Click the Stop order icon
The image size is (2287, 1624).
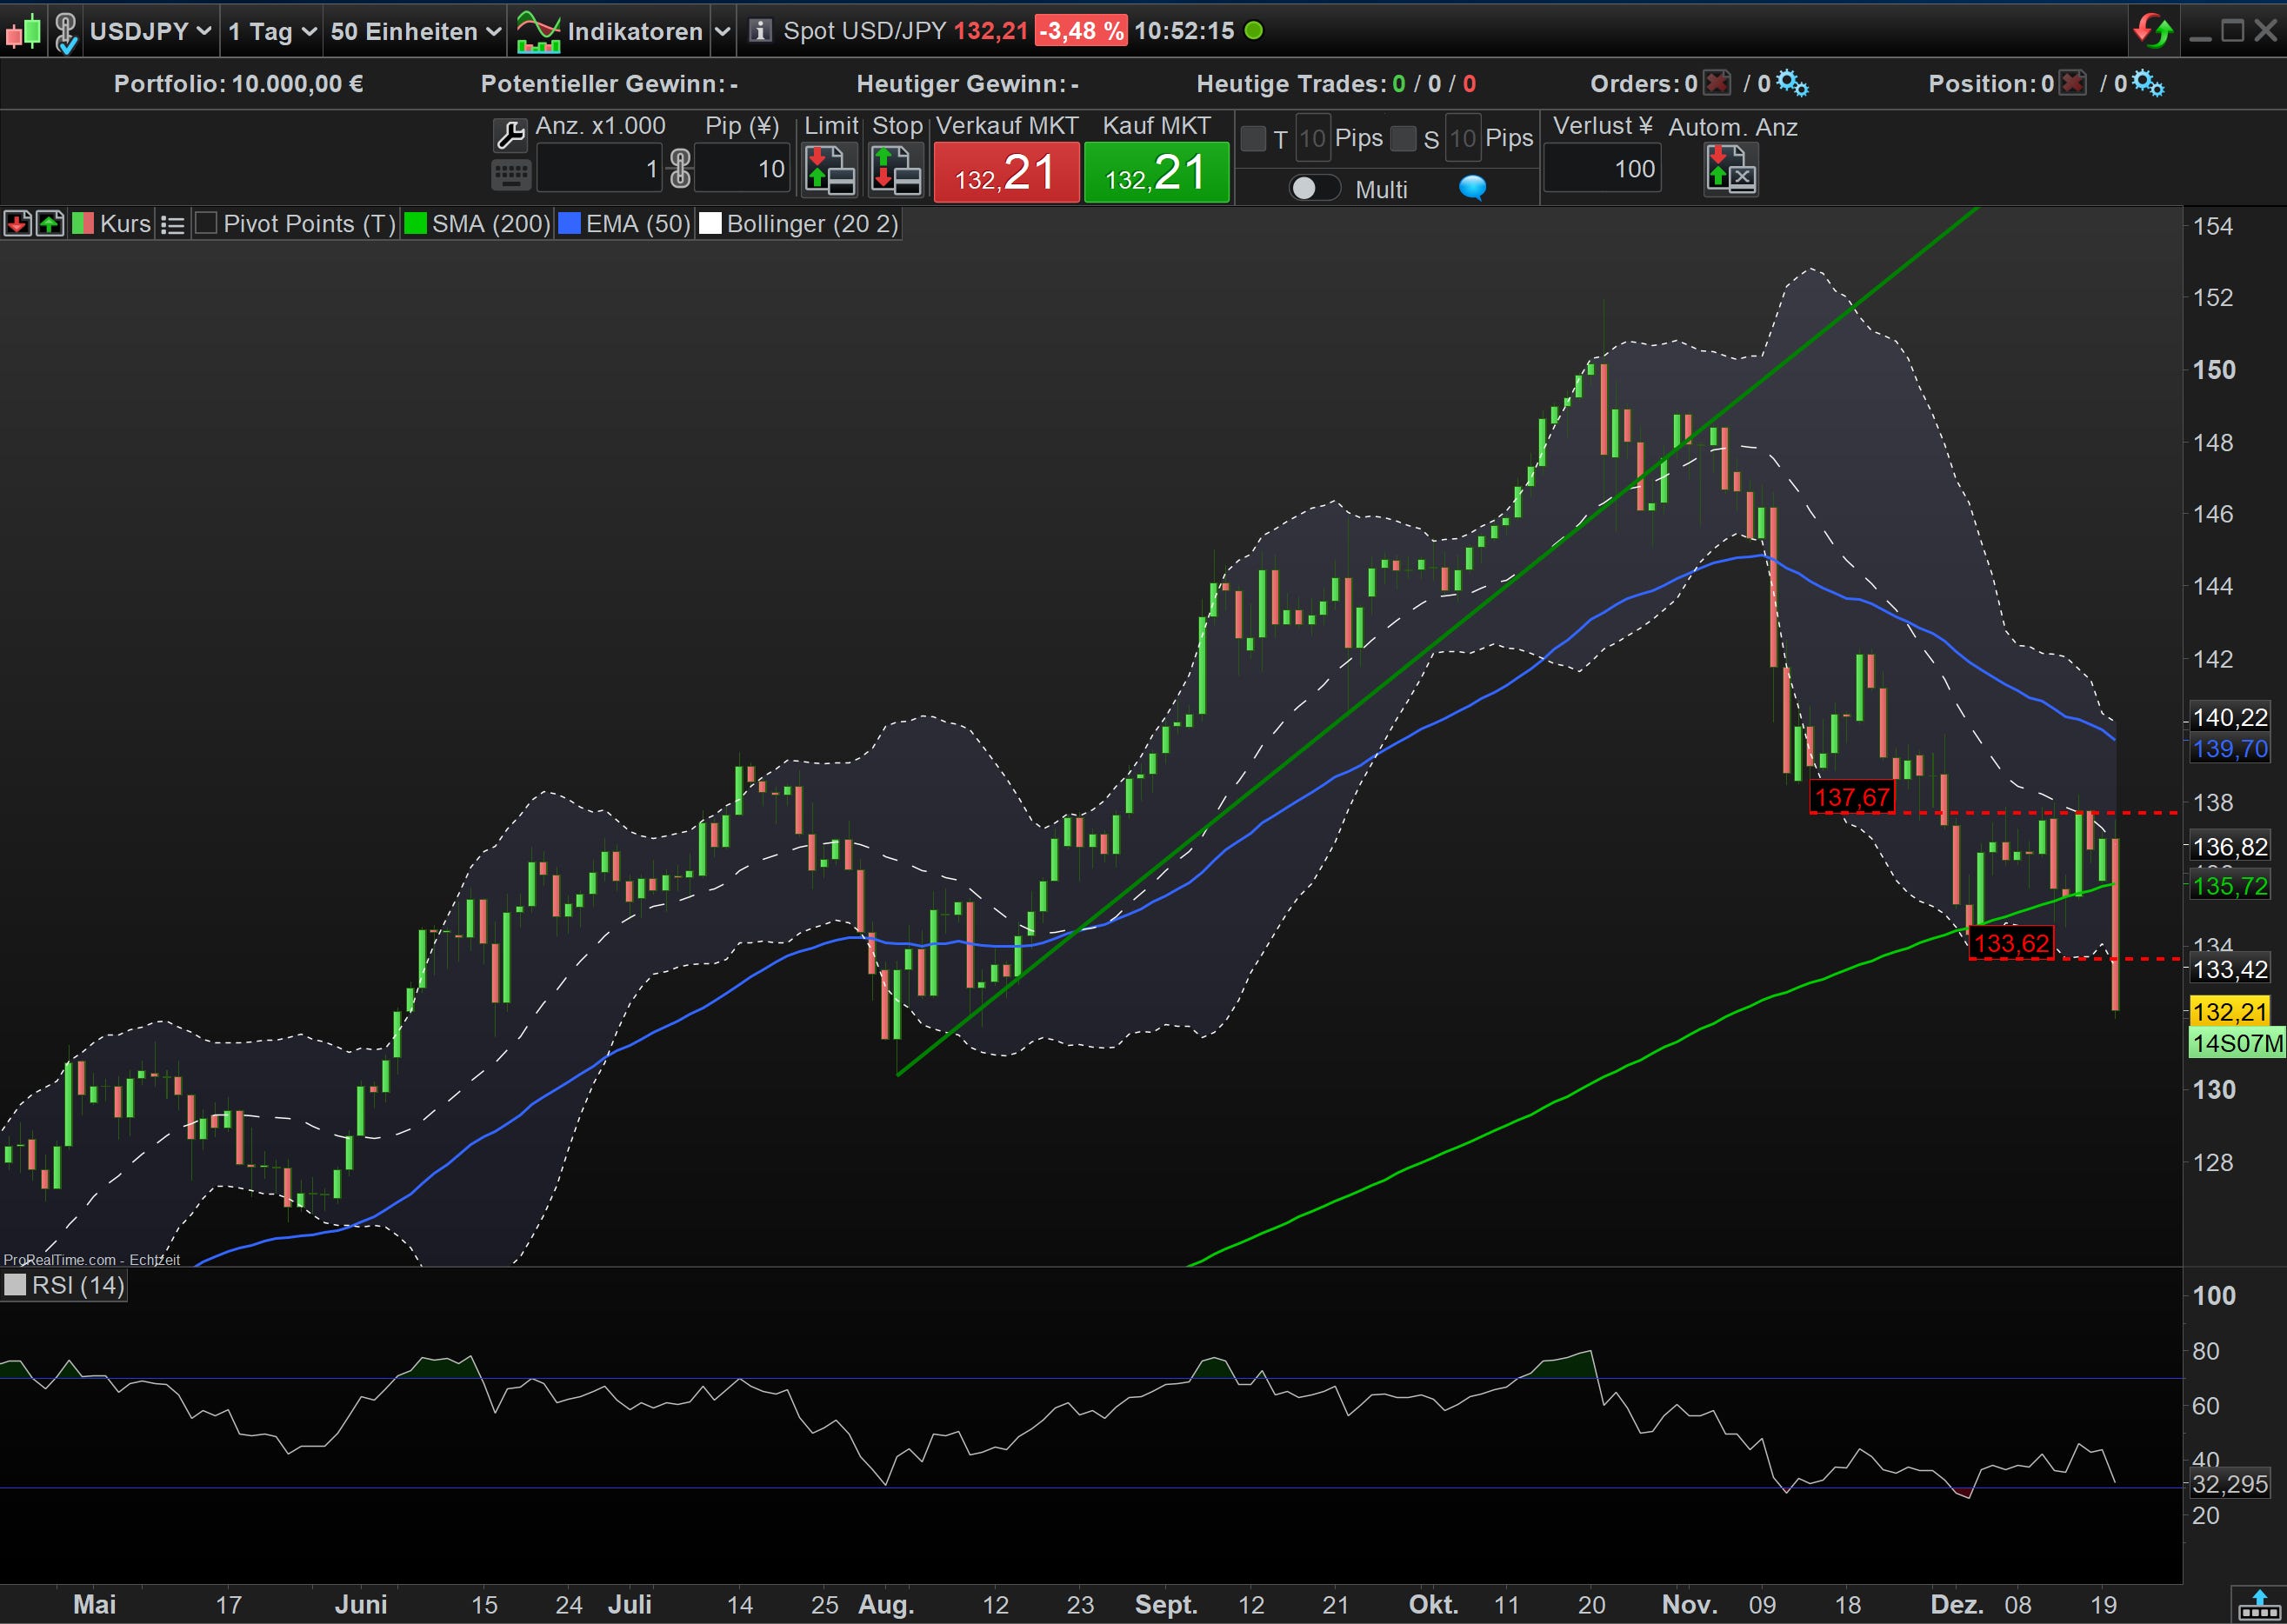[x=895, y=169]
